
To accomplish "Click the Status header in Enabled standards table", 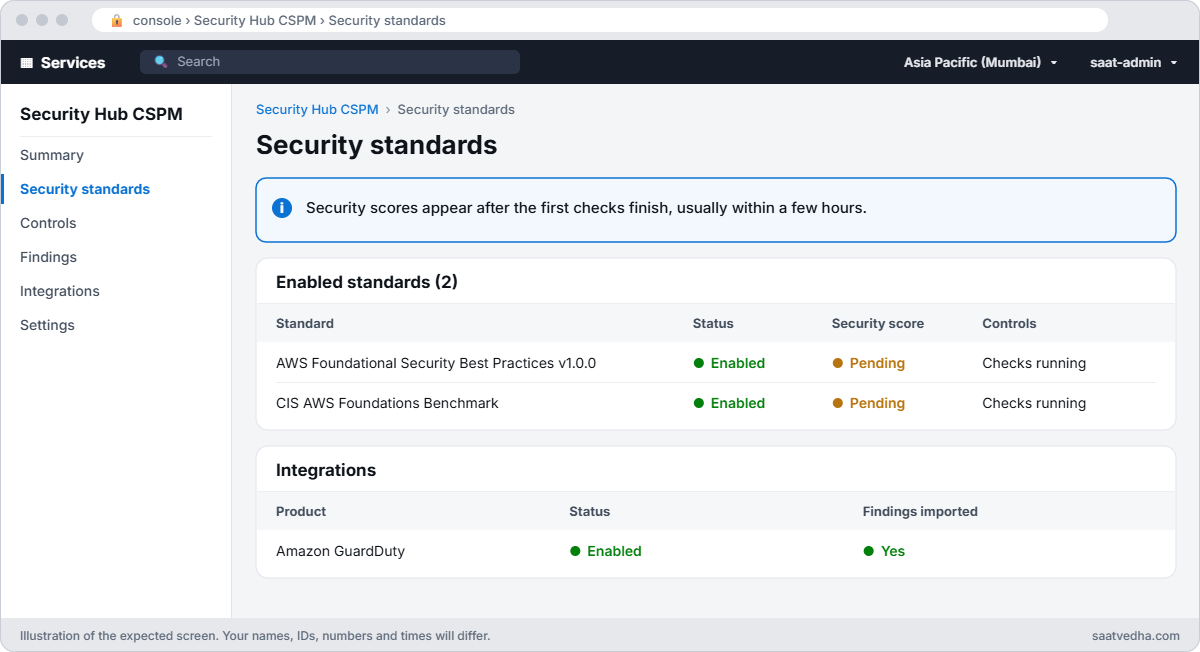I will click(x=713, y=323).
